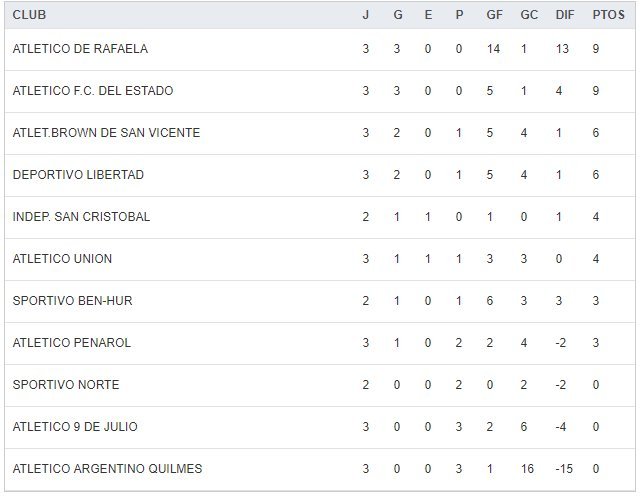The height and width of the screenshot is (498, 640).
Task: Select ATLETICO 9 DE JULIO team name
Action: coord(75,427)
